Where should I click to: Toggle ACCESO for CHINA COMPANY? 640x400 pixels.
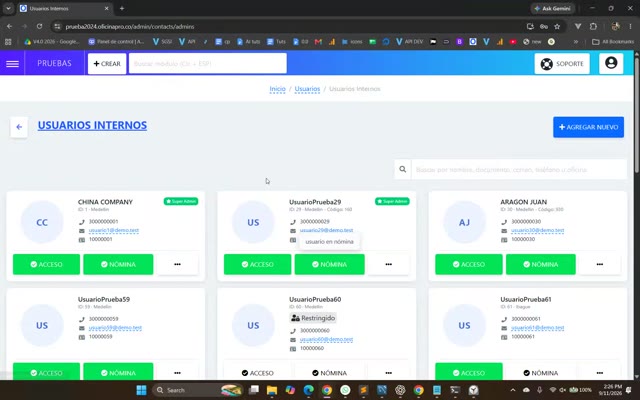(x=47, y=264)
